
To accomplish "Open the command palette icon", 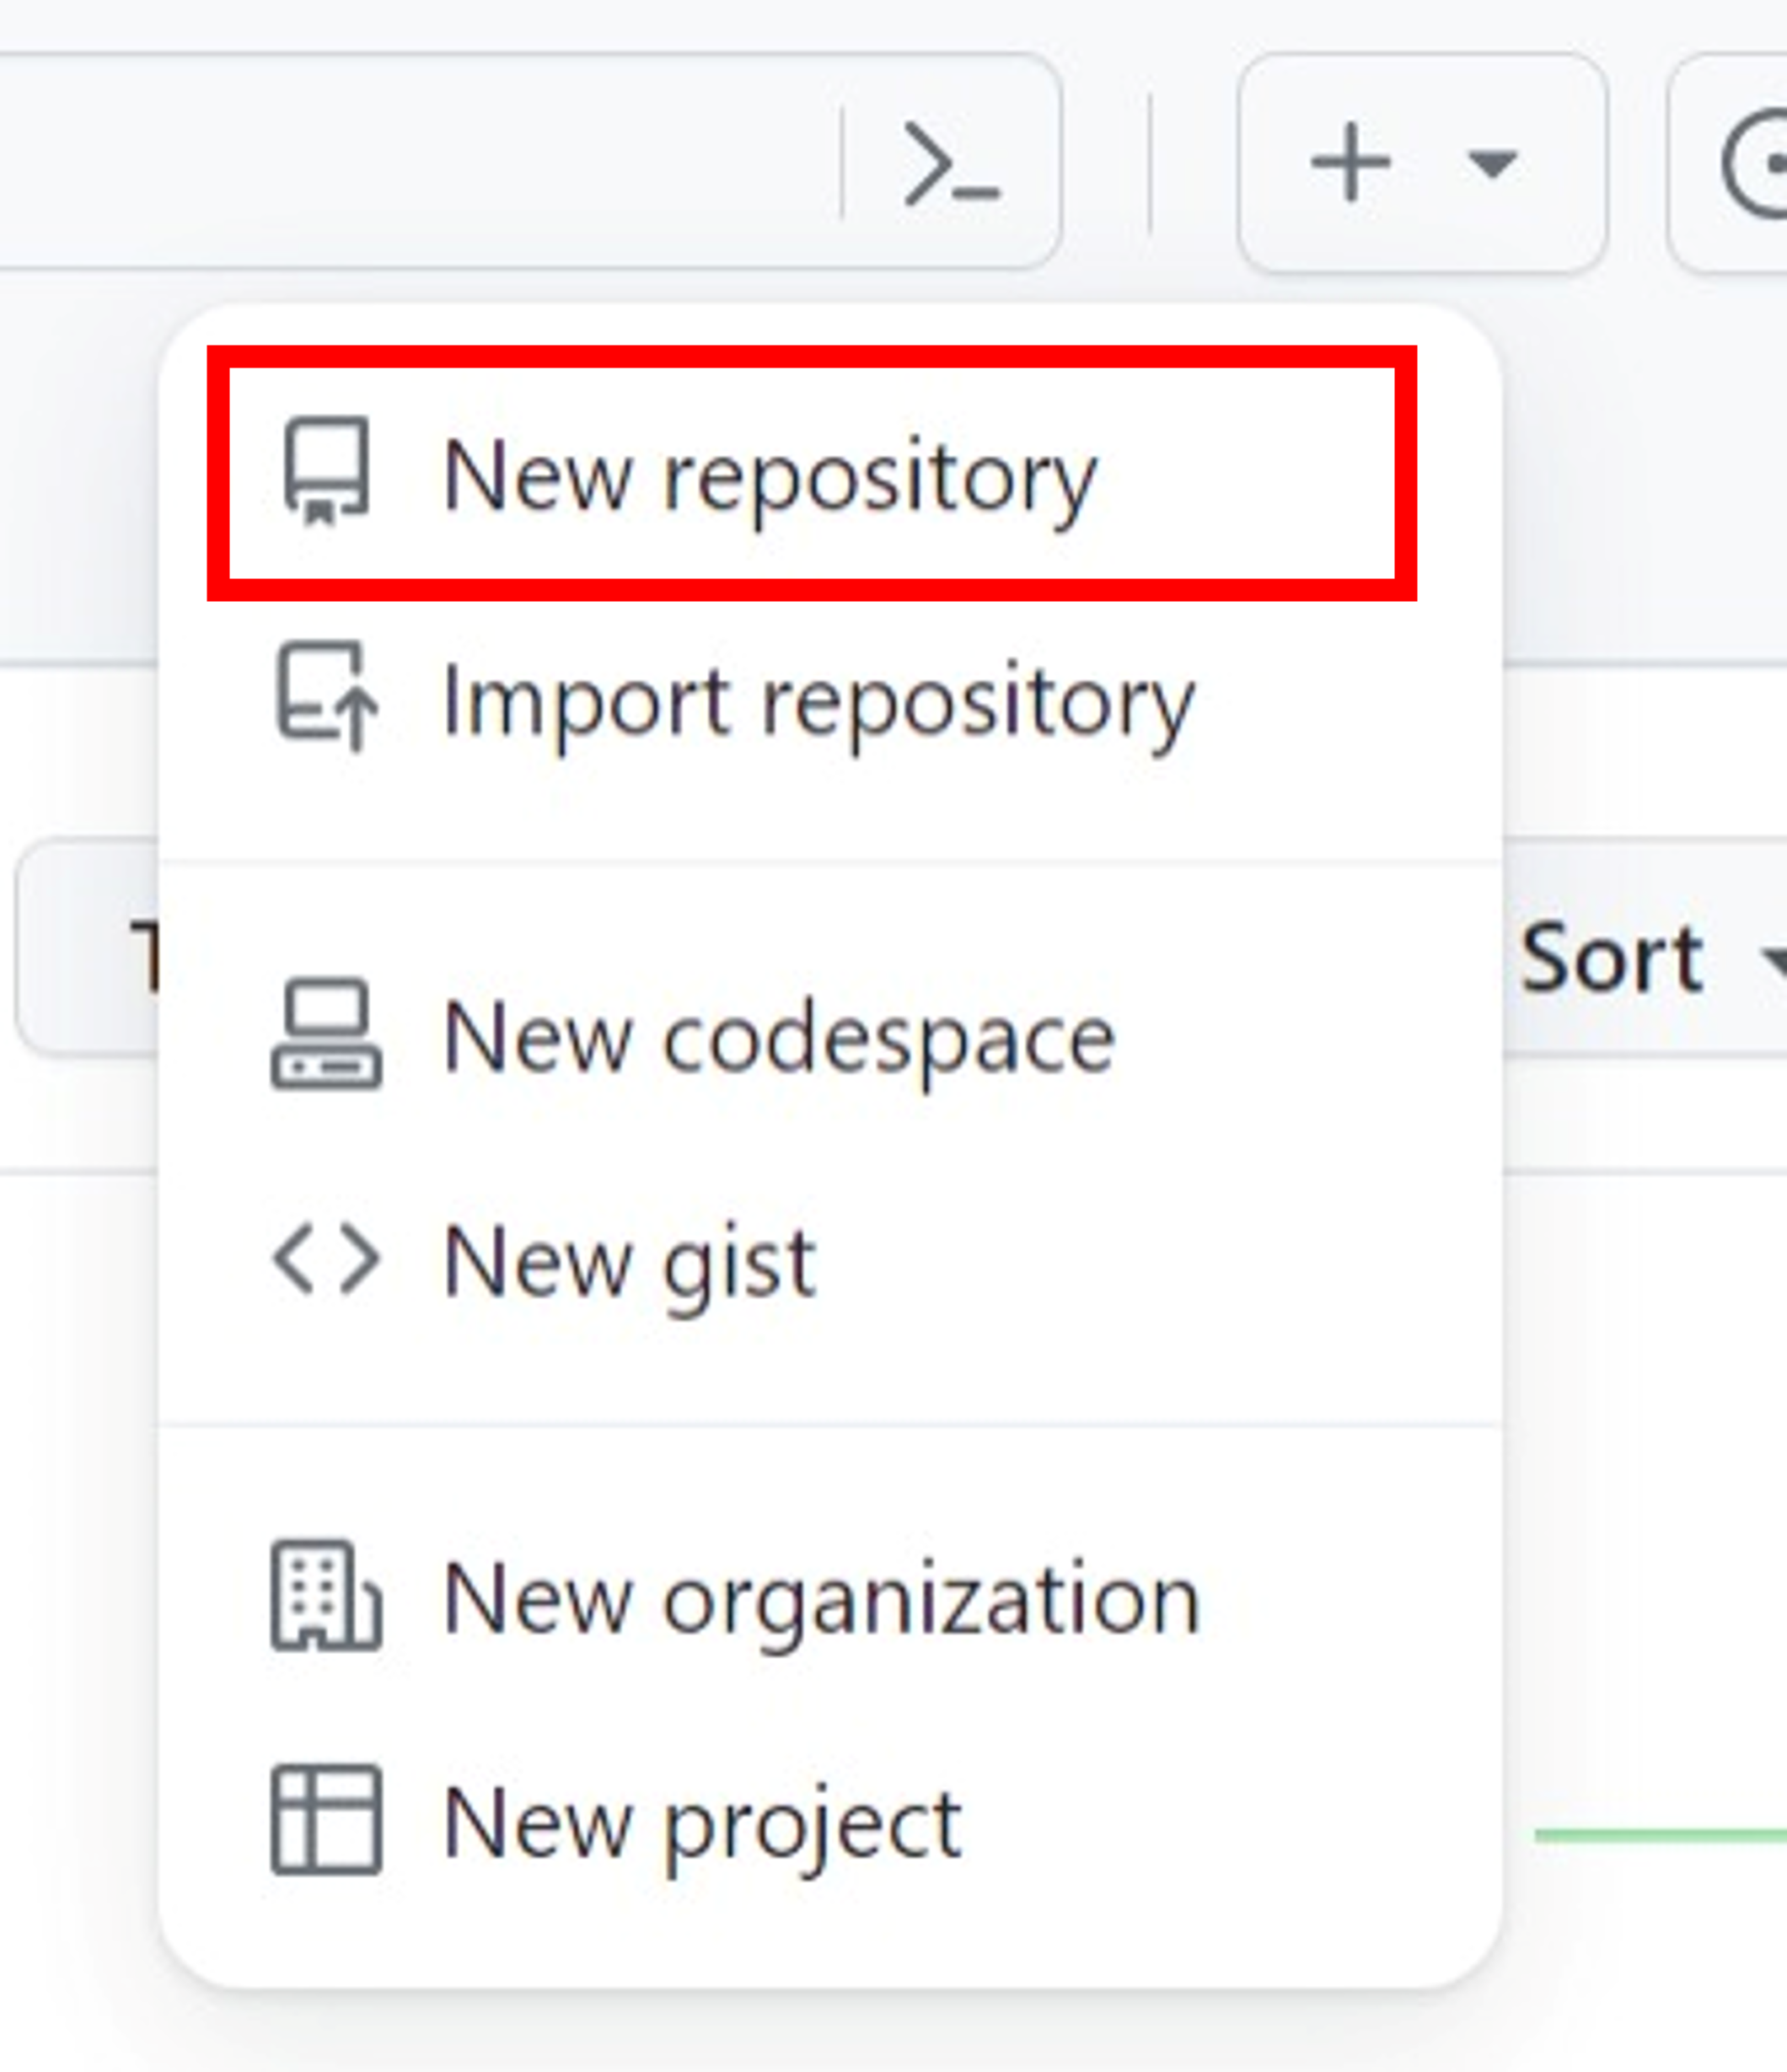I will [x=950, y=163].
